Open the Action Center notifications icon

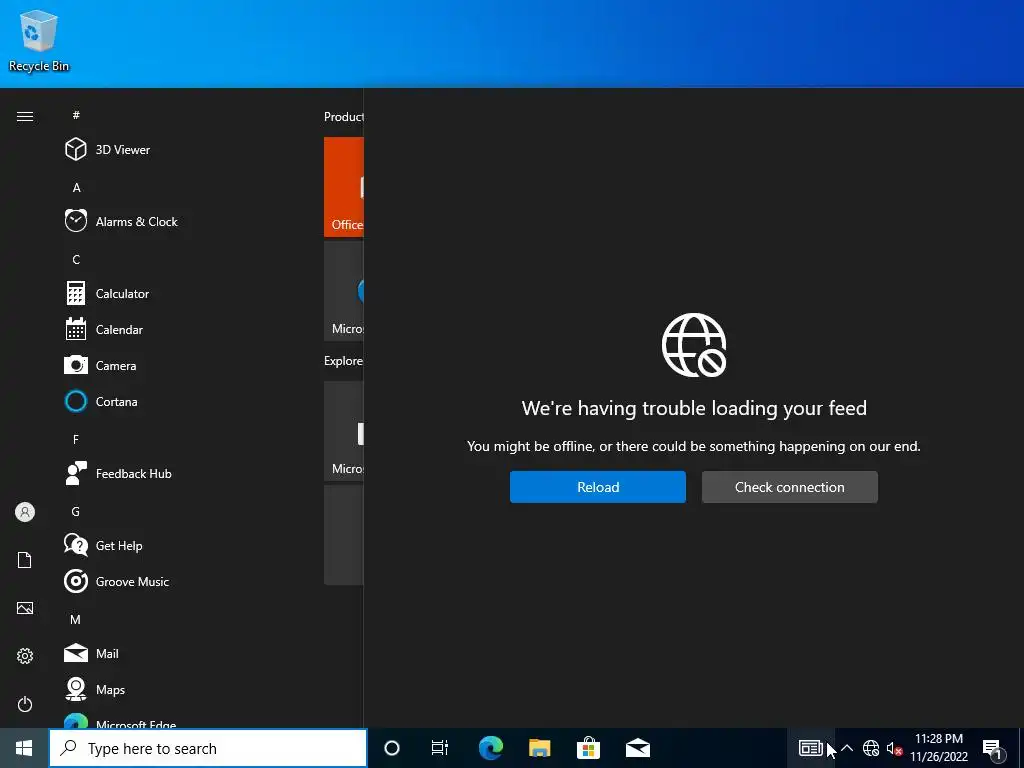pos(993,748)
